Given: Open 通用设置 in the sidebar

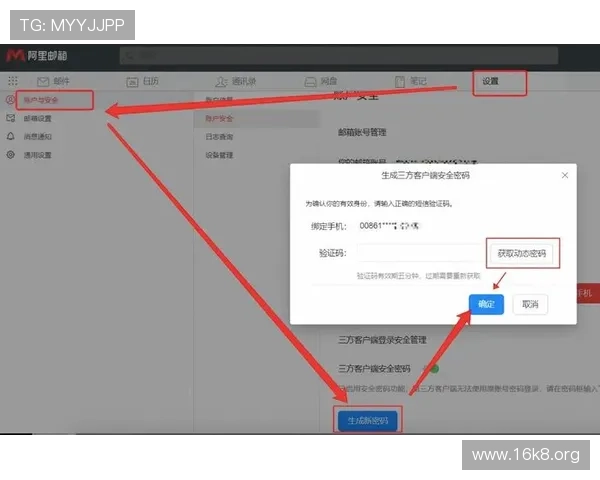Looking at the screenshot, I should [x=38, y=155].
